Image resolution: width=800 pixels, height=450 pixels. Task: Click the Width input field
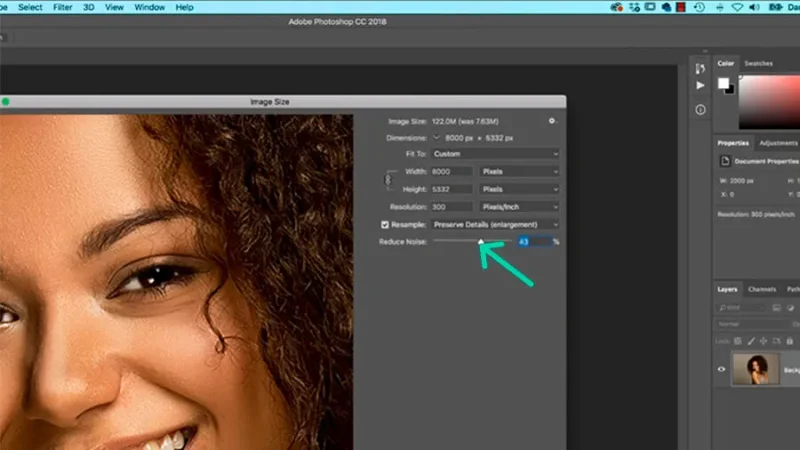[452, 171]
